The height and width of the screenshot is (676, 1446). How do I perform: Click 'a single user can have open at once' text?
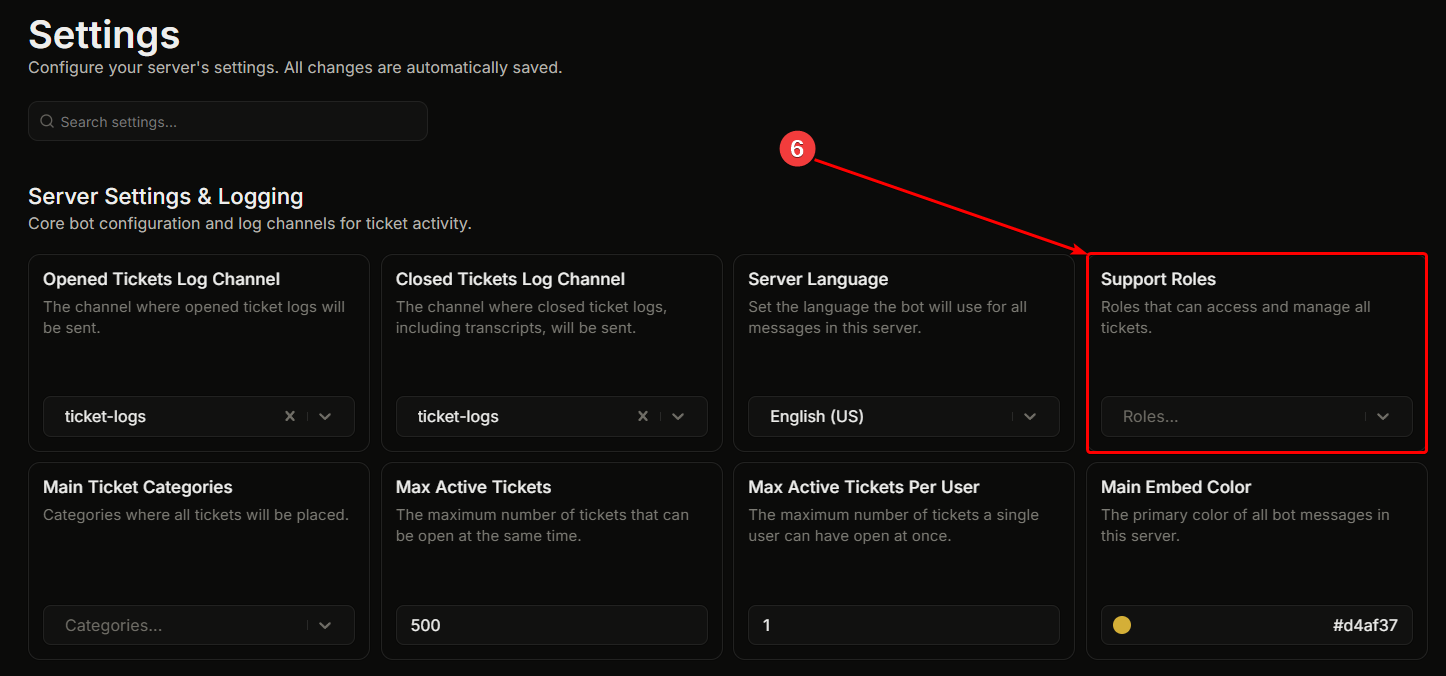tap(893, 525)
